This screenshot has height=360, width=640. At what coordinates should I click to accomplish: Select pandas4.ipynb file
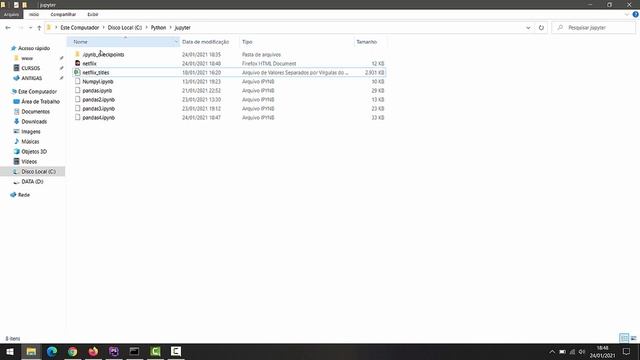tap(98, 118)
